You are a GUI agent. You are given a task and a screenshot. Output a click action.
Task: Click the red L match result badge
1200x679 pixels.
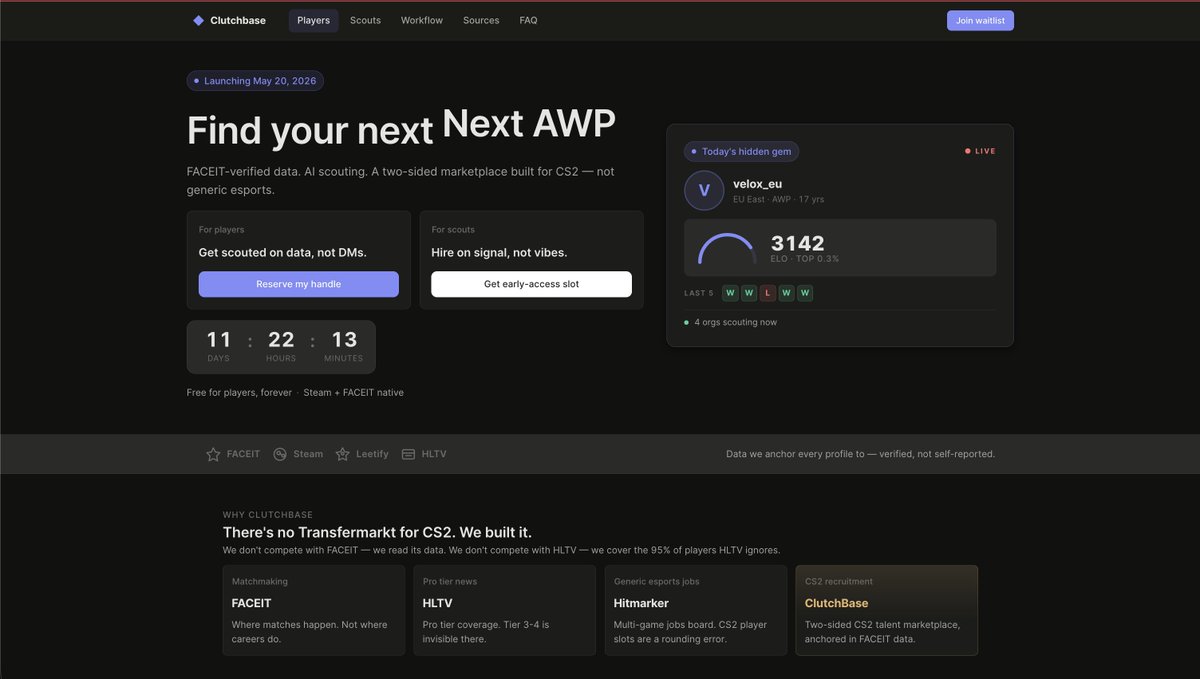tap(767, 293)
